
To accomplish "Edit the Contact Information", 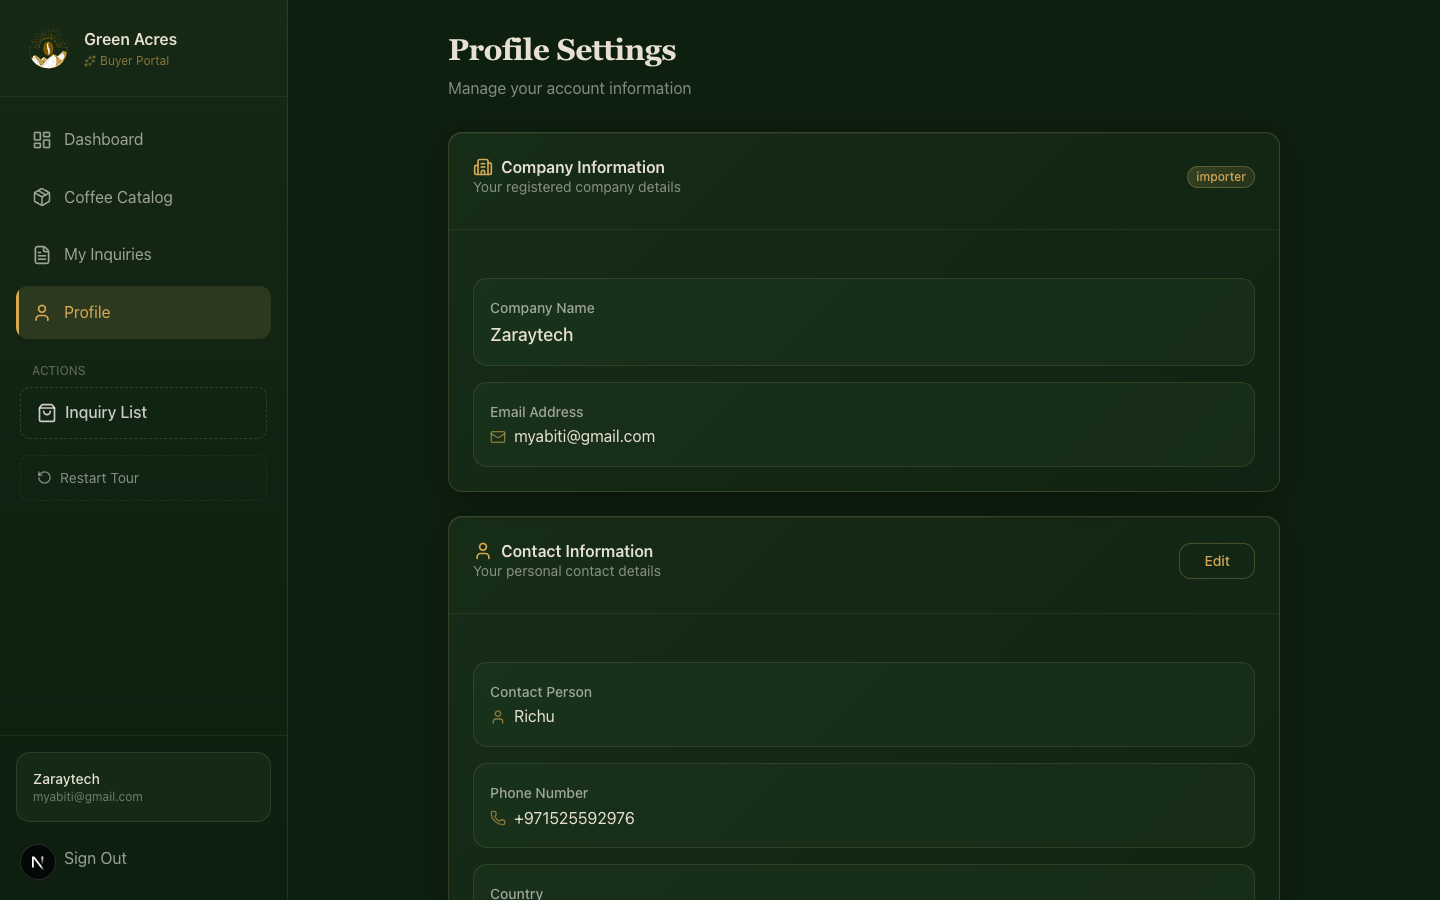I will pyautogui.click(x=1216, y=561).
